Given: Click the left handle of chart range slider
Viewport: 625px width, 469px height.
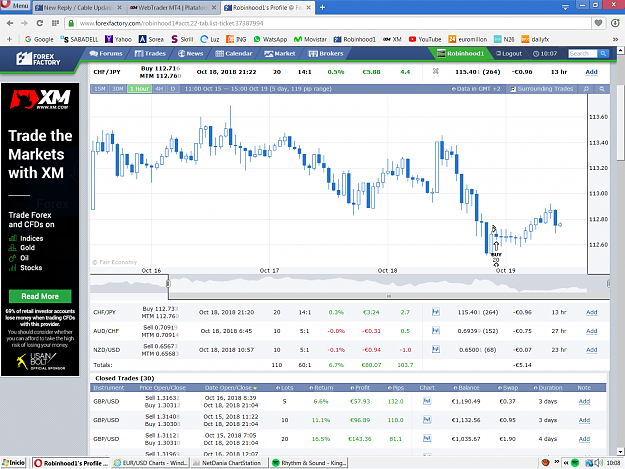Looking at the screenshot, I should [168, 283].
